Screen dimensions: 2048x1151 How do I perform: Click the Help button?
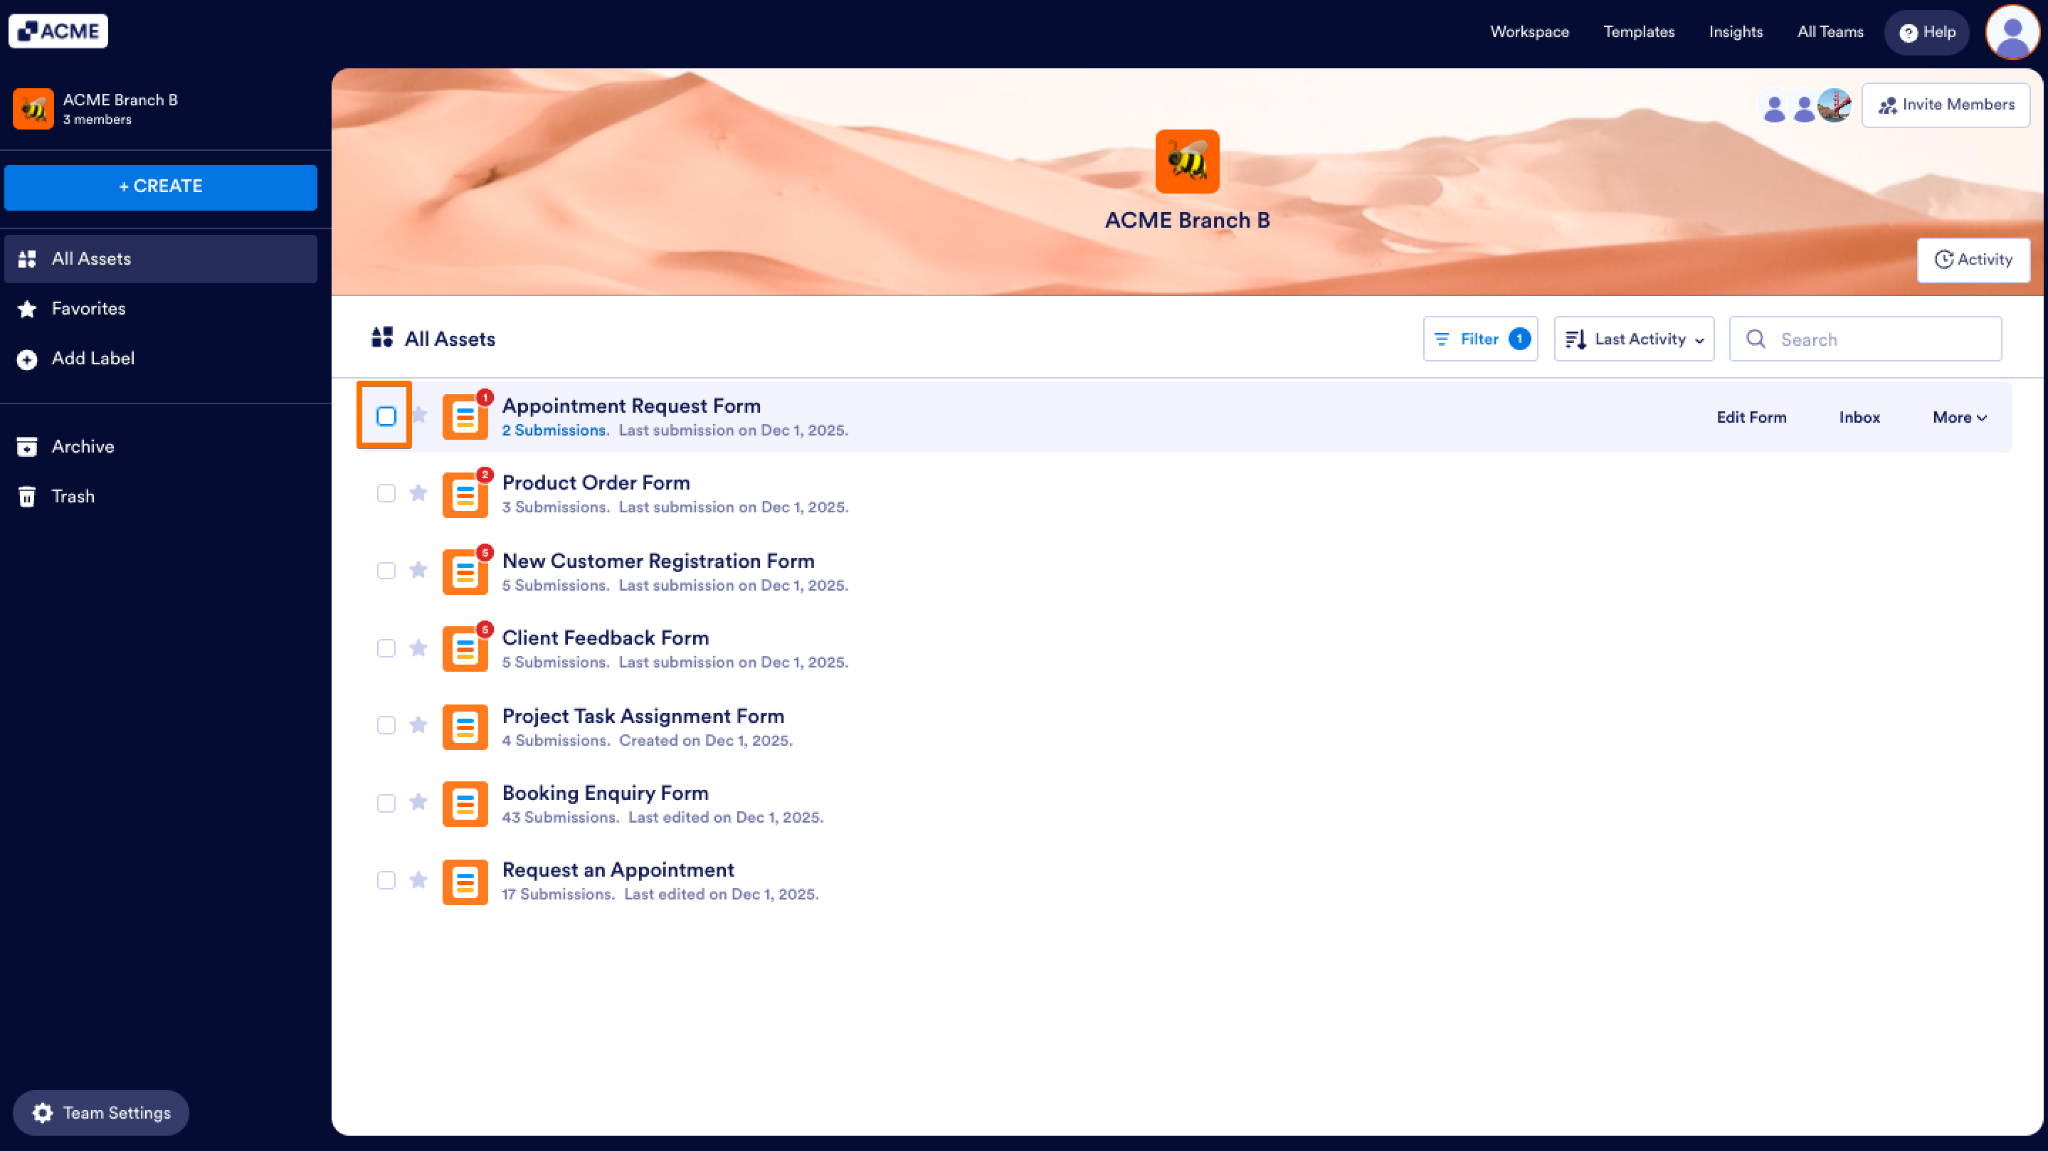(x=1926, y=32)
